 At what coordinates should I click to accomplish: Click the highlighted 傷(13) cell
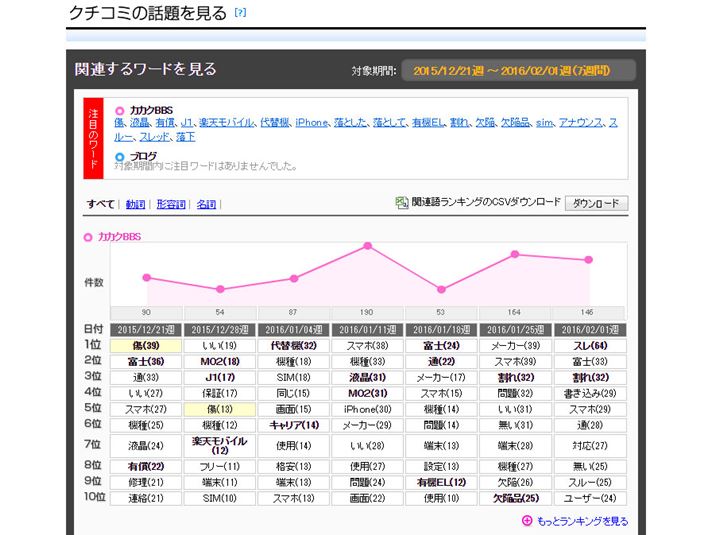coord(220,409)
